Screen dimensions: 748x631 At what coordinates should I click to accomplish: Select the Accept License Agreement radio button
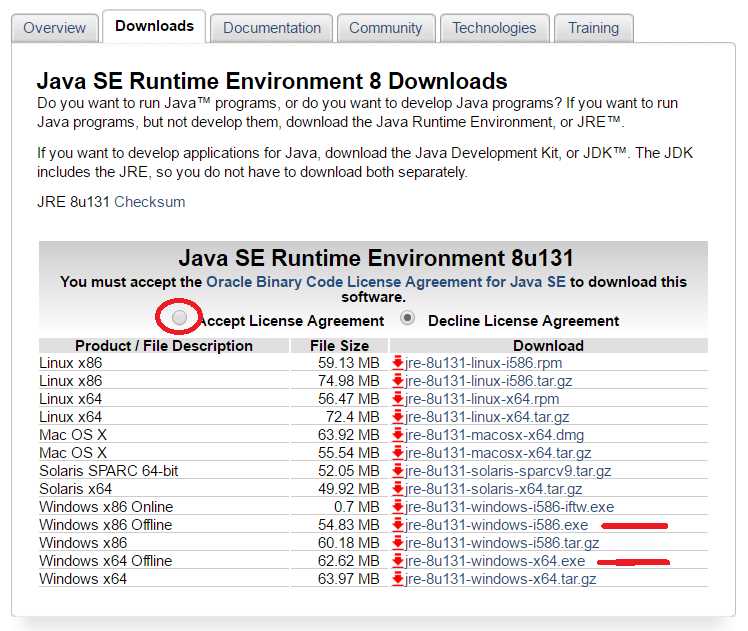click(x=179, y=317)
